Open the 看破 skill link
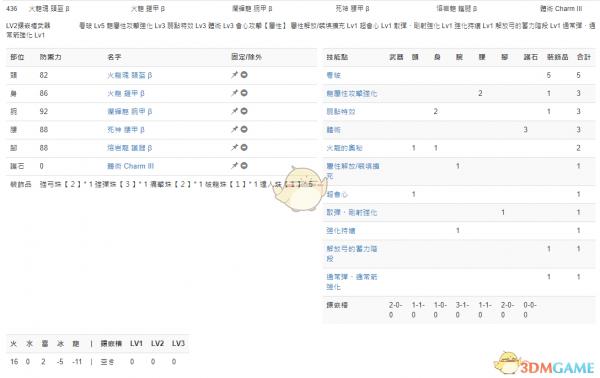Image resolution: width=600 pixels, height=378 pixels. 333,75
